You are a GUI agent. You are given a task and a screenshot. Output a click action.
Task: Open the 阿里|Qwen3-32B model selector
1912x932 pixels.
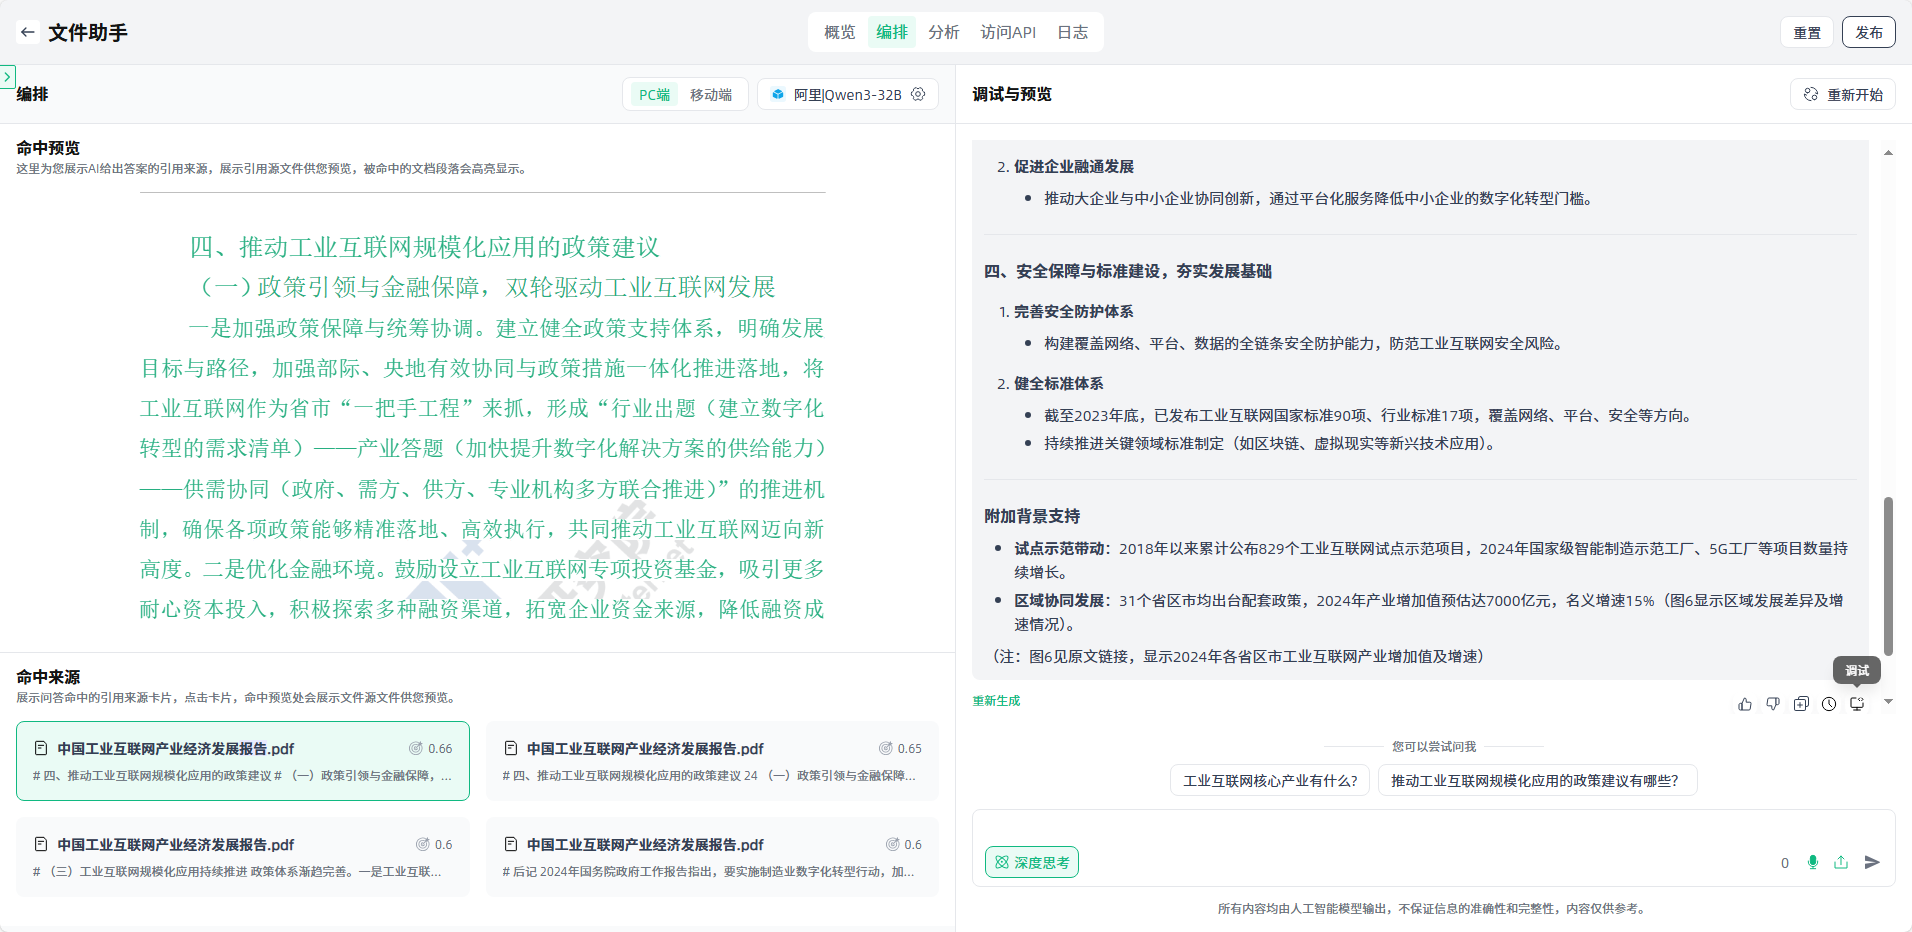(838, 95)
